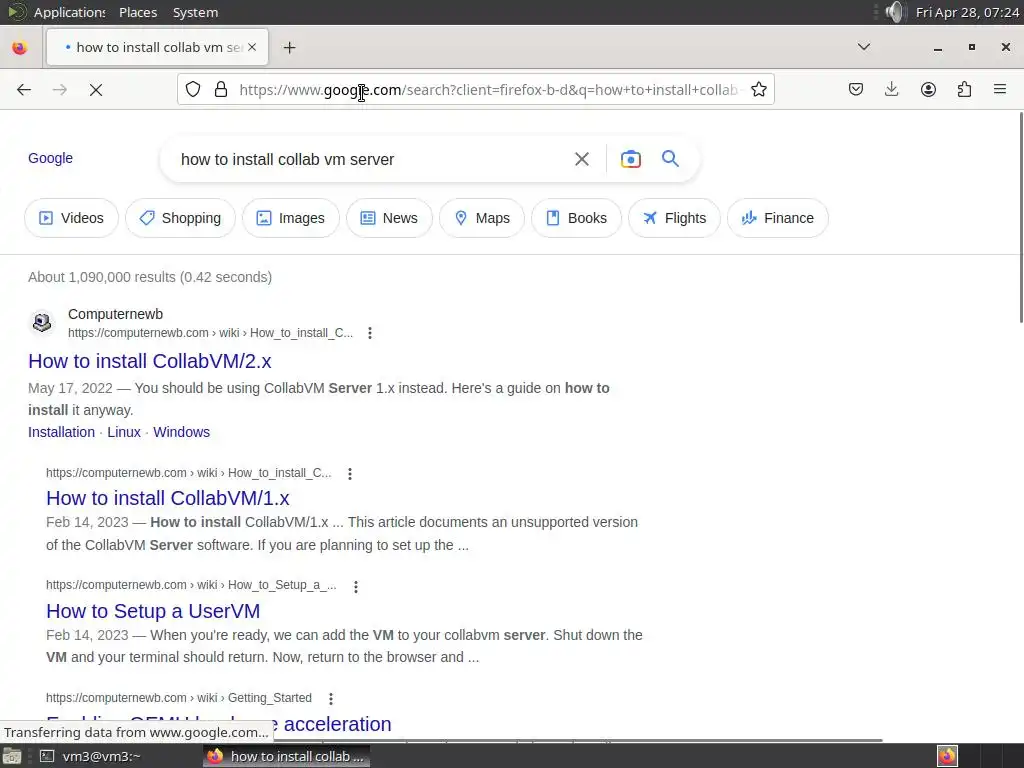Switch to News results
1024x768 pixels.
[389, 218]
